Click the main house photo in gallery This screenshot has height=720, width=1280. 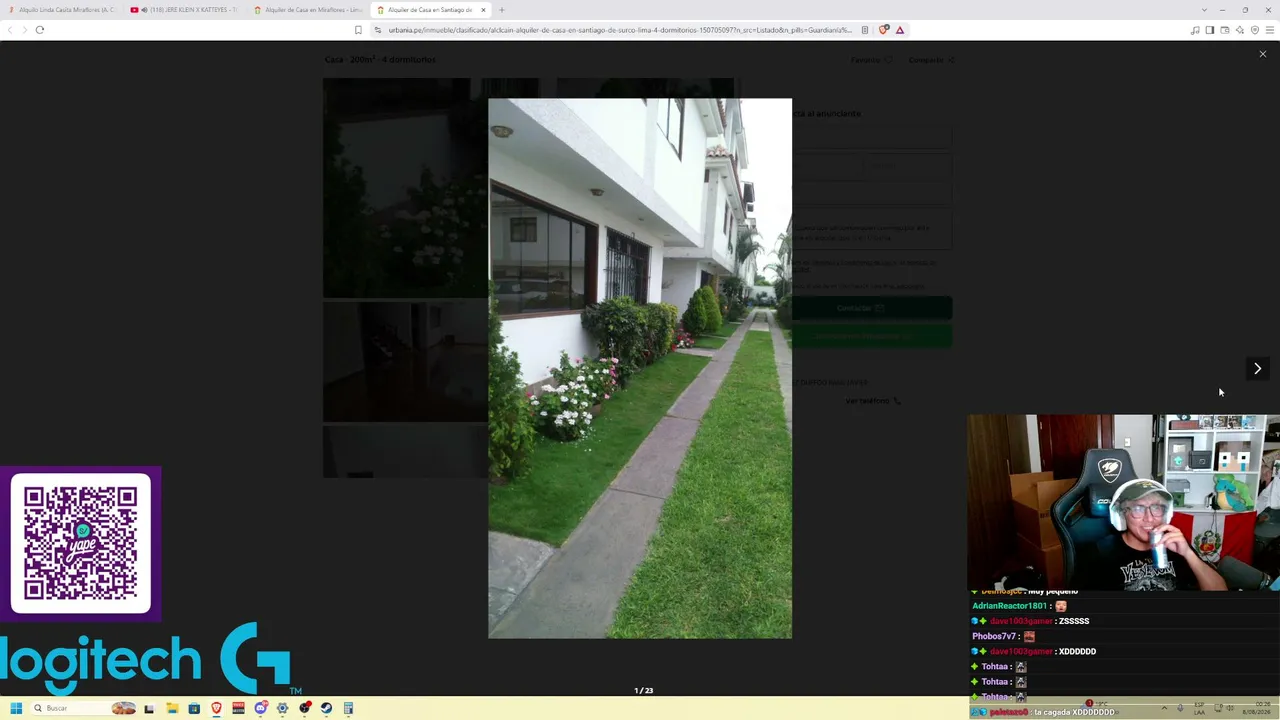640,368
